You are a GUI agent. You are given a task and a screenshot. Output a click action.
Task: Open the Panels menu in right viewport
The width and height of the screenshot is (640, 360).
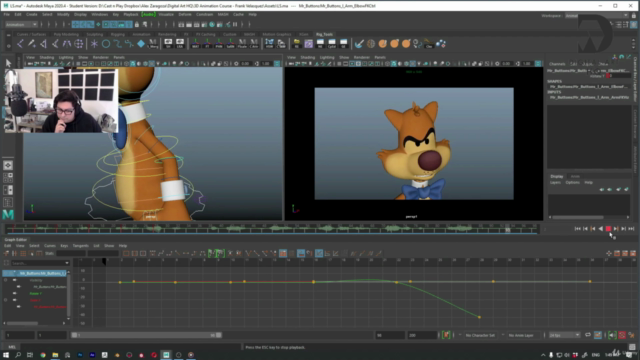380,58
